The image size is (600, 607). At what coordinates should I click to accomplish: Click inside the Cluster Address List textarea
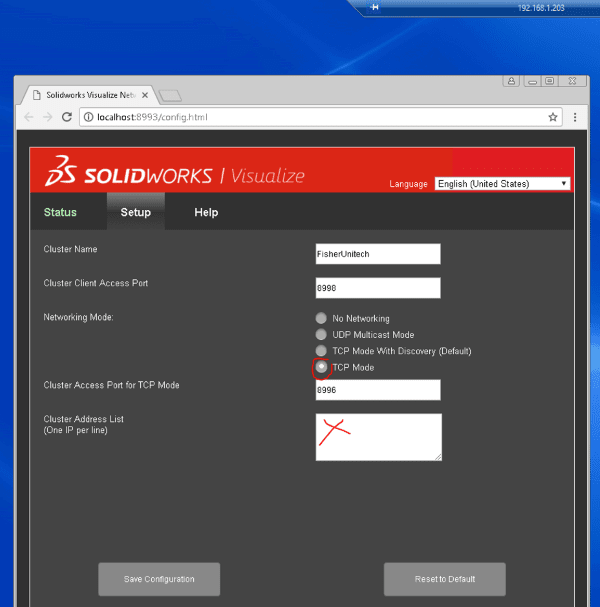pyautogui.click(x=379, y=437)
